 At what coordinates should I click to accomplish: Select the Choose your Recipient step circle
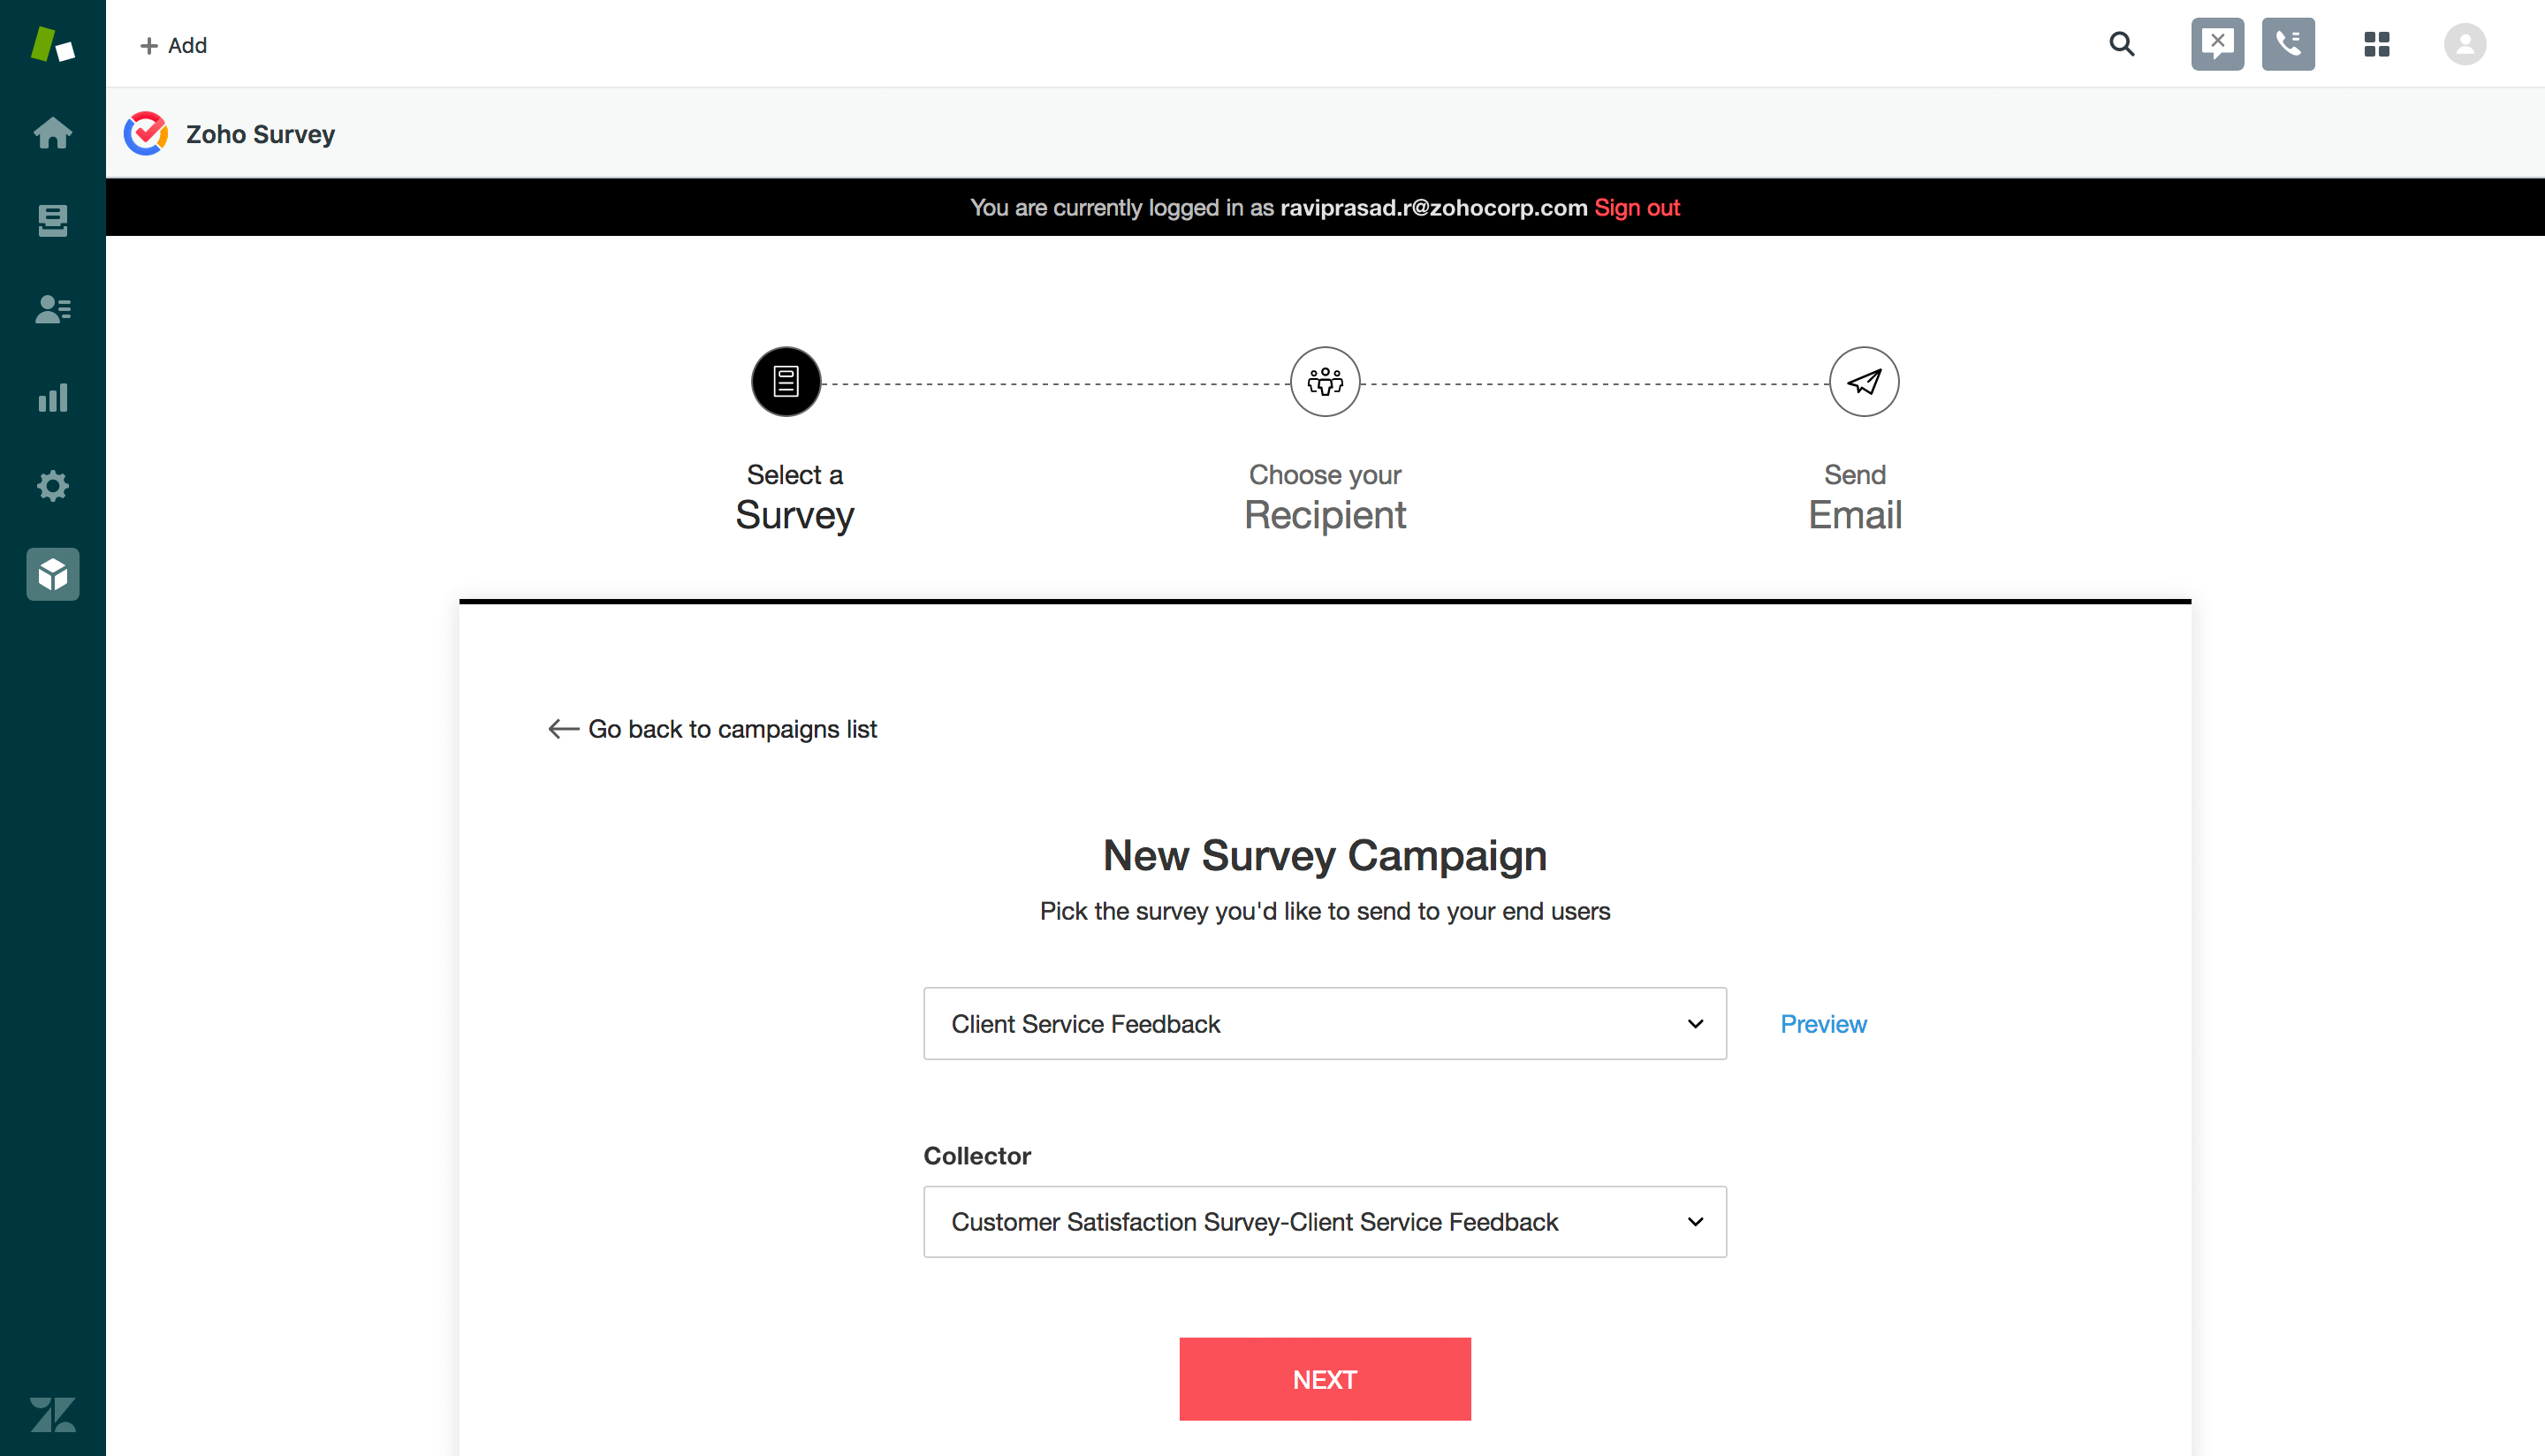pyautogui.click(x=1324, y=382)
